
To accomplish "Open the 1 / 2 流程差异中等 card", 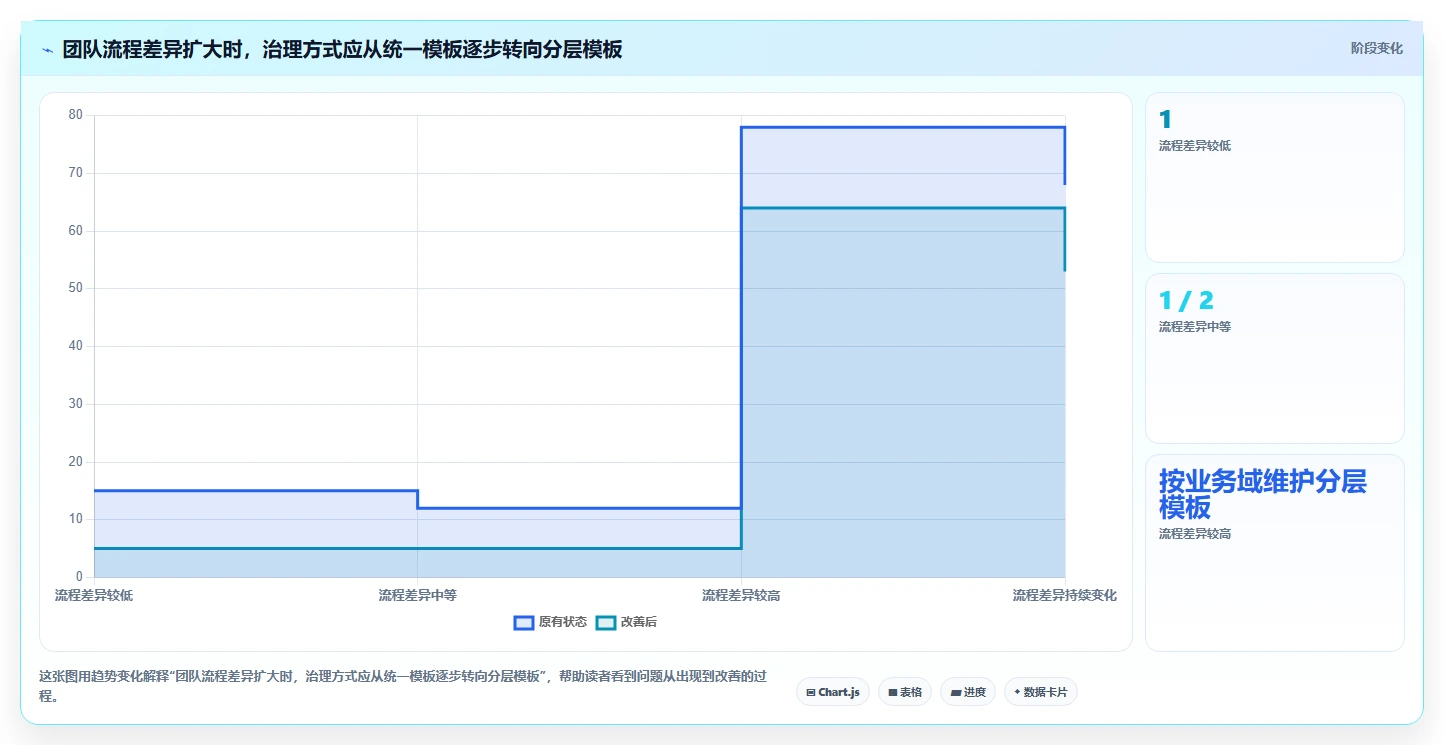I will (x=1274, y=358).
